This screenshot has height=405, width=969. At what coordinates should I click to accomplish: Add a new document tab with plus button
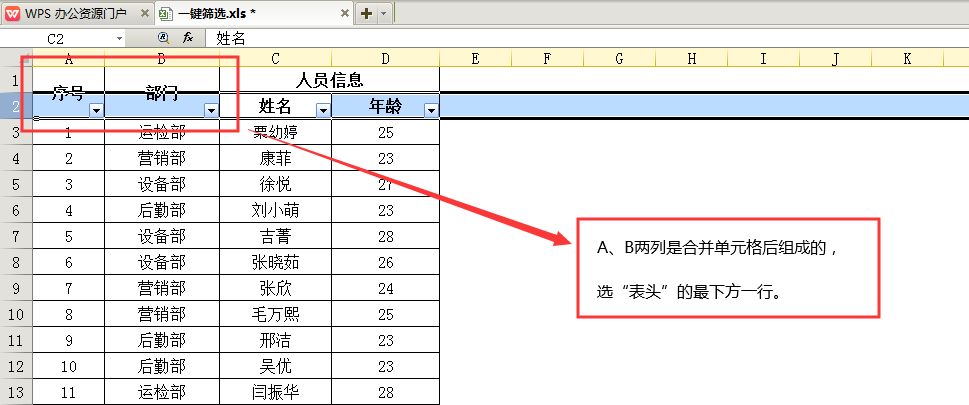pyautogui.click(x=366, y=13)
